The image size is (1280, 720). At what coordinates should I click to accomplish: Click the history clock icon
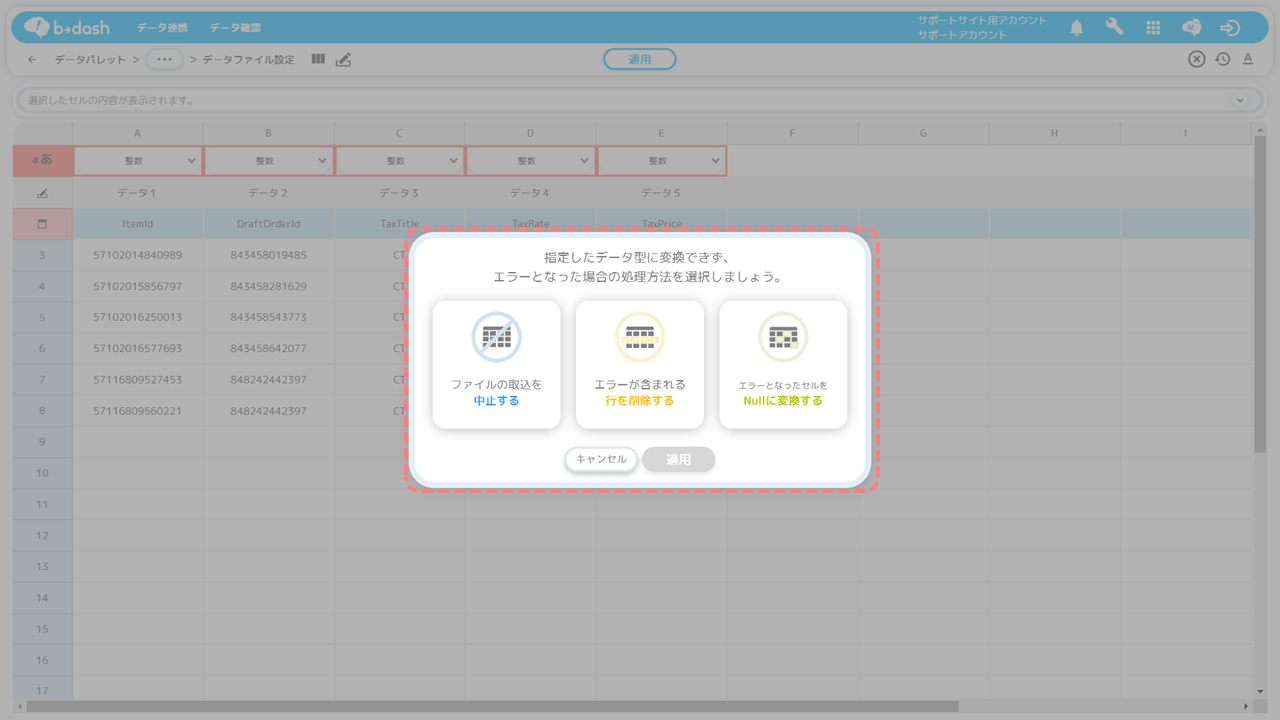[1223, 59]
